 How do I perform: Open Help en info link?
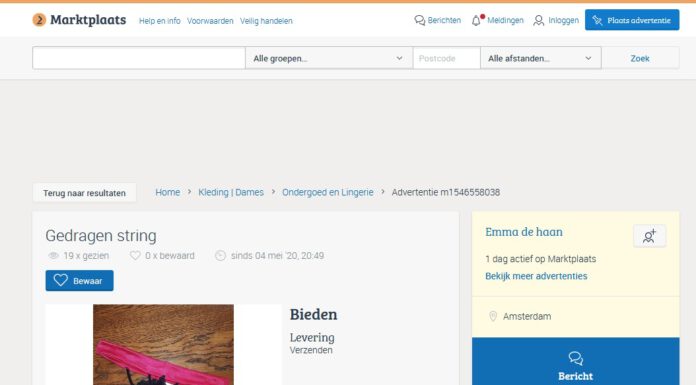160,21
